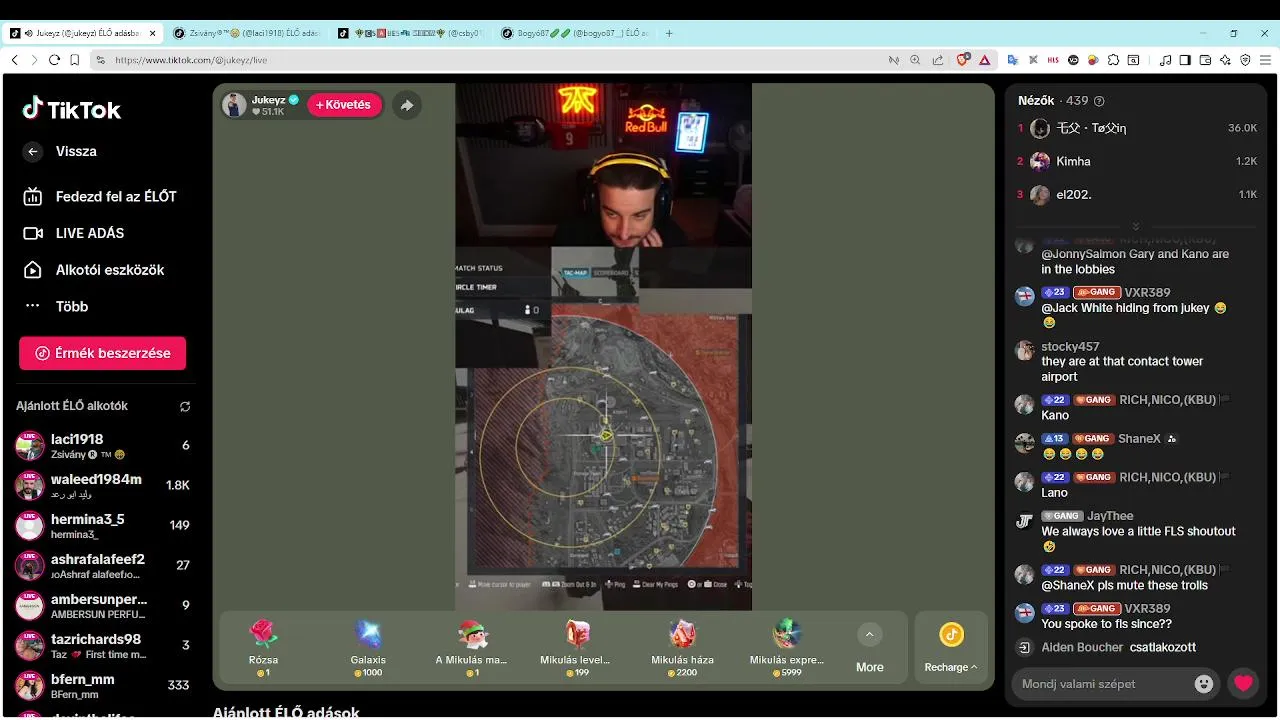The image size is (1280, 720).
Task: Open Leo AI sparkle icon
Action: click(1225, 60)
